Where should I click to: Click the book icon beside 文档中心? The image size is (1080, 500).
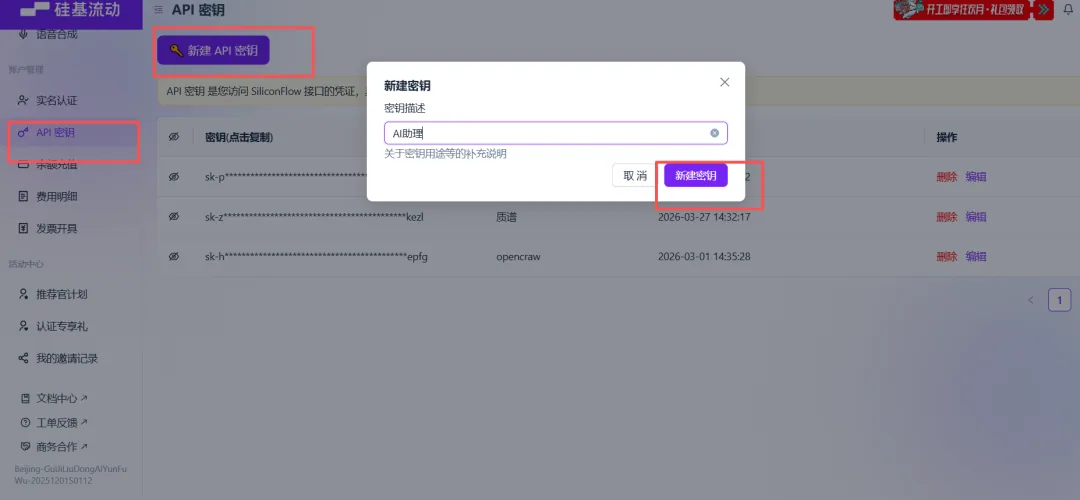coord(25,398)
